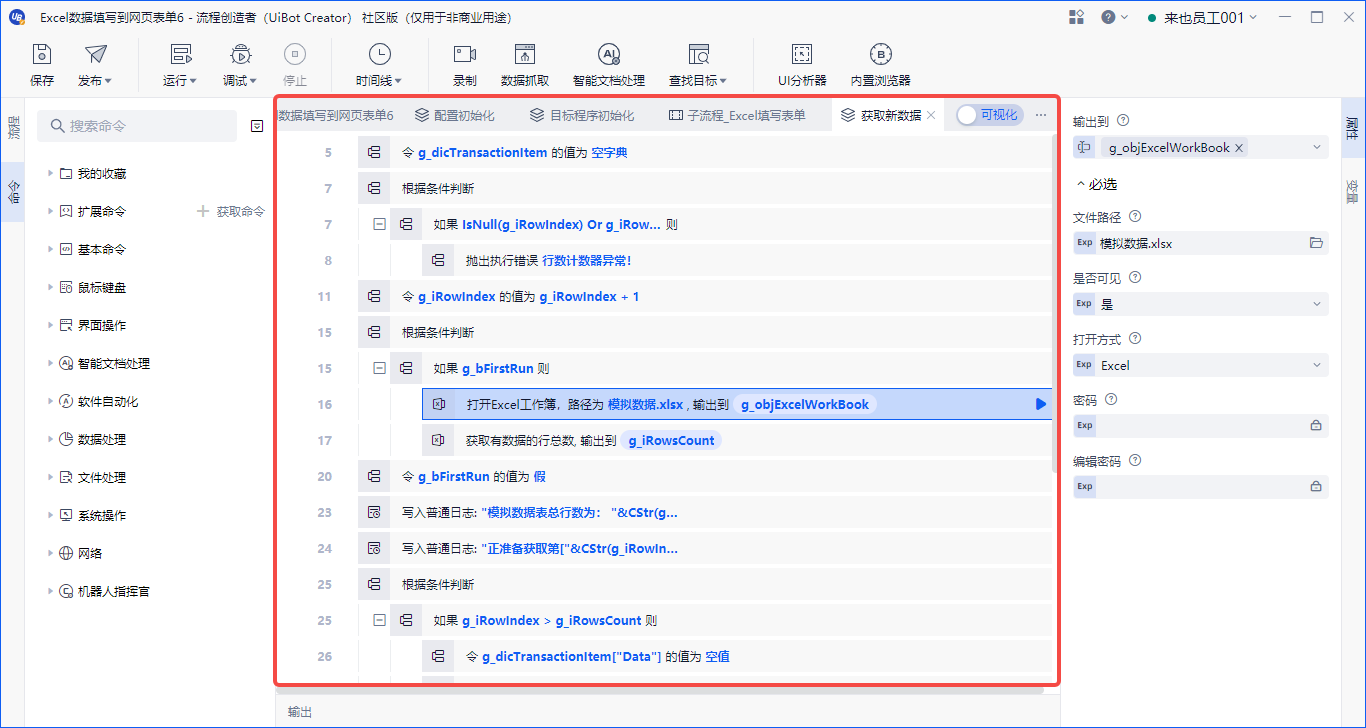
Task: Click the 密码 input field
Action: pos(1201,425)
